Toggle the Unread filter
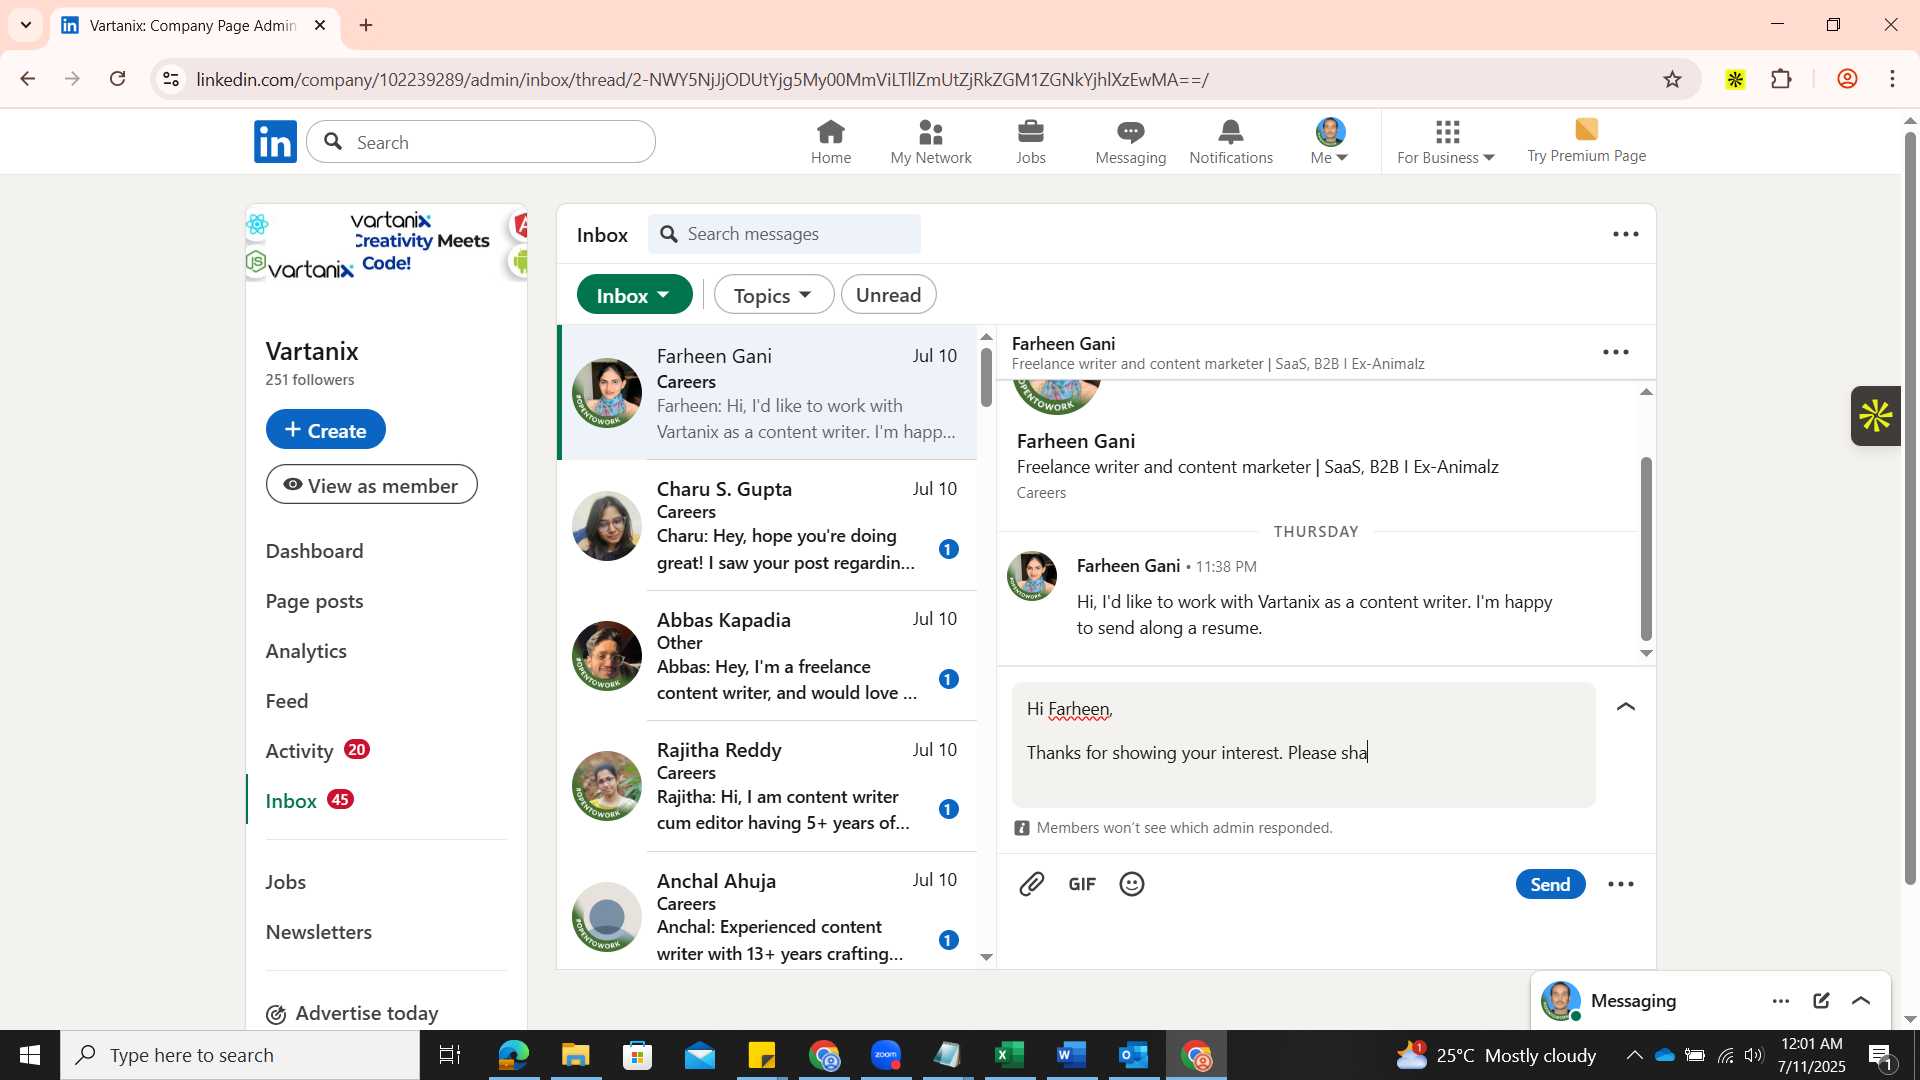The width and height of the screenshot is (1920, 1080). coord(888,295)
